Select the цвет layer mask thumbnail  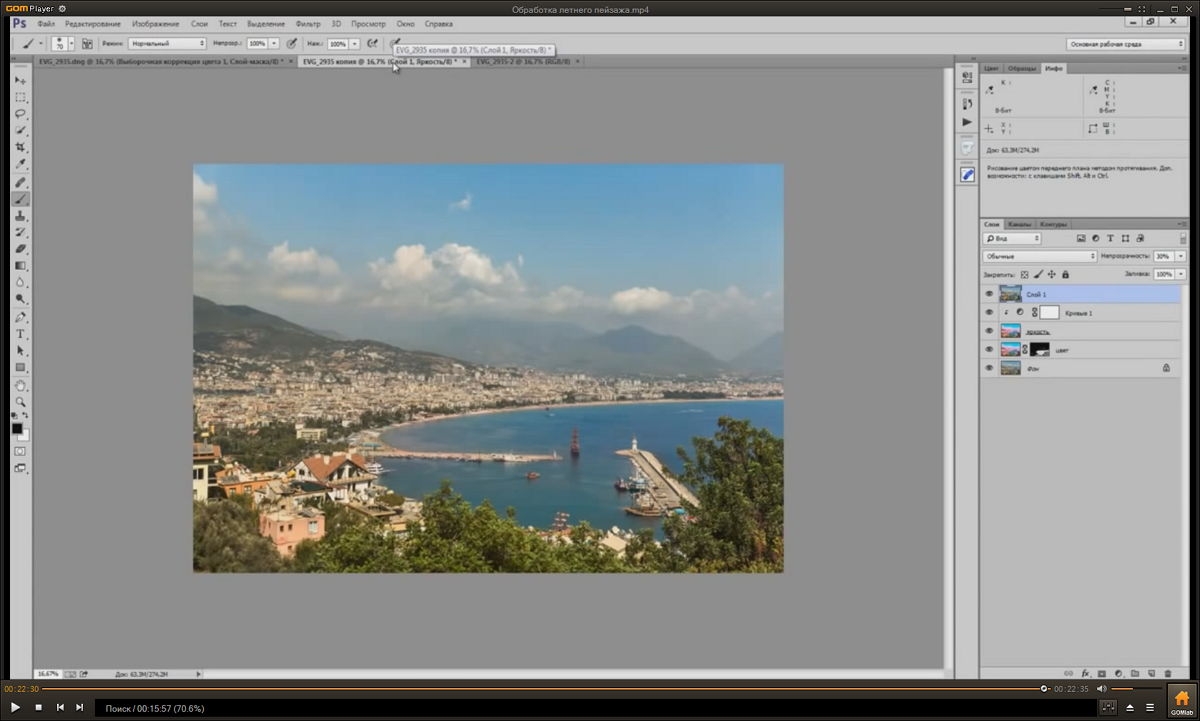[1040, 349]
